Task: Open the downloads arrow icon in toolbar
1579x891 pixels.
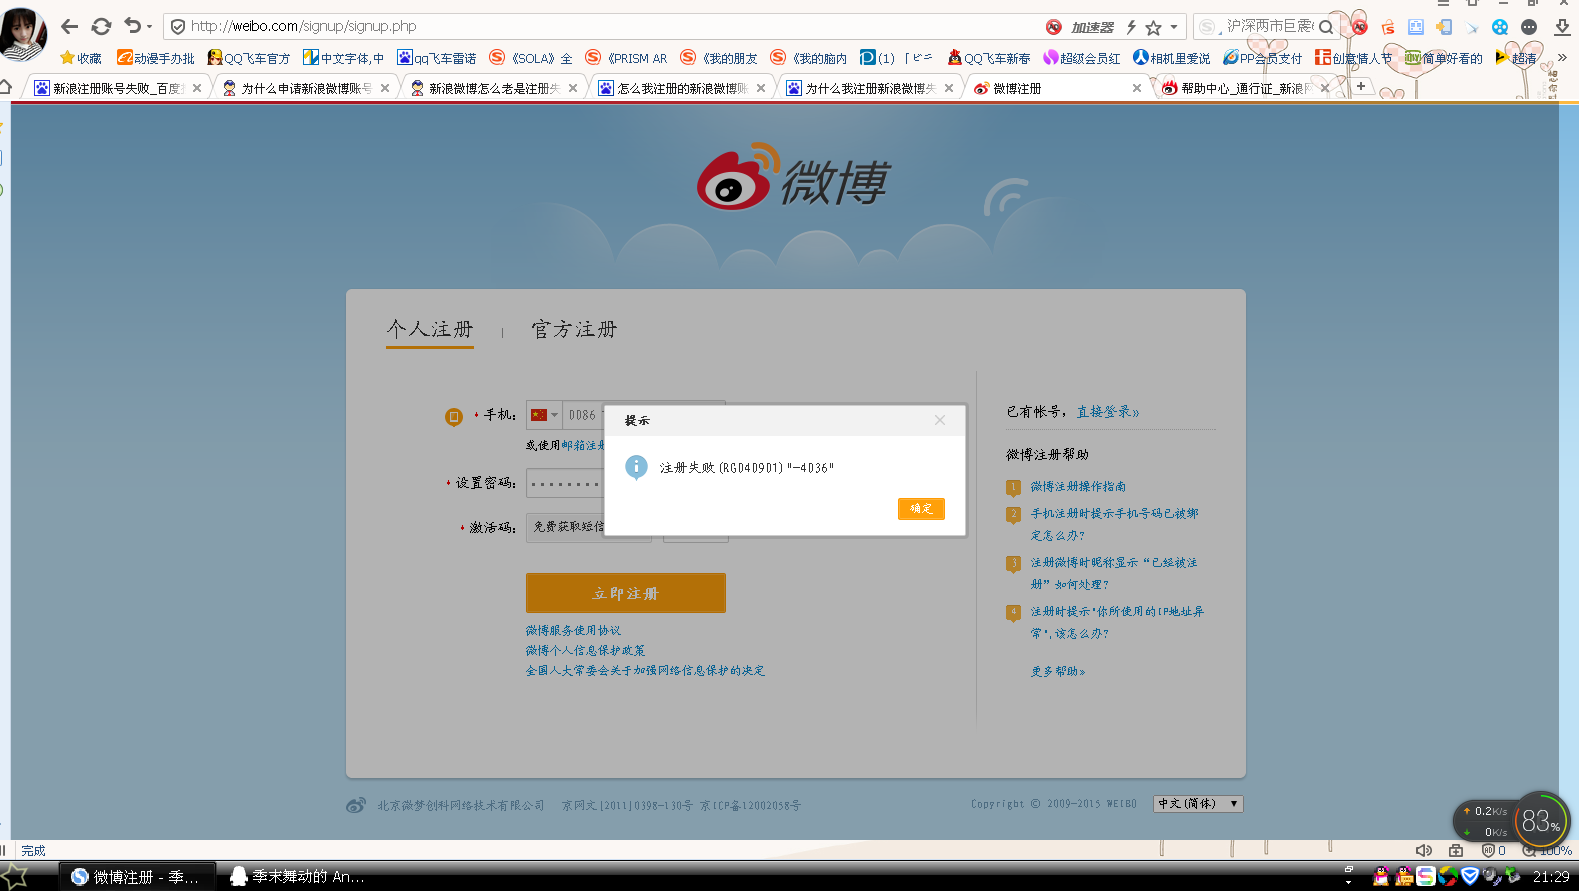Action: pos(1562,27)
